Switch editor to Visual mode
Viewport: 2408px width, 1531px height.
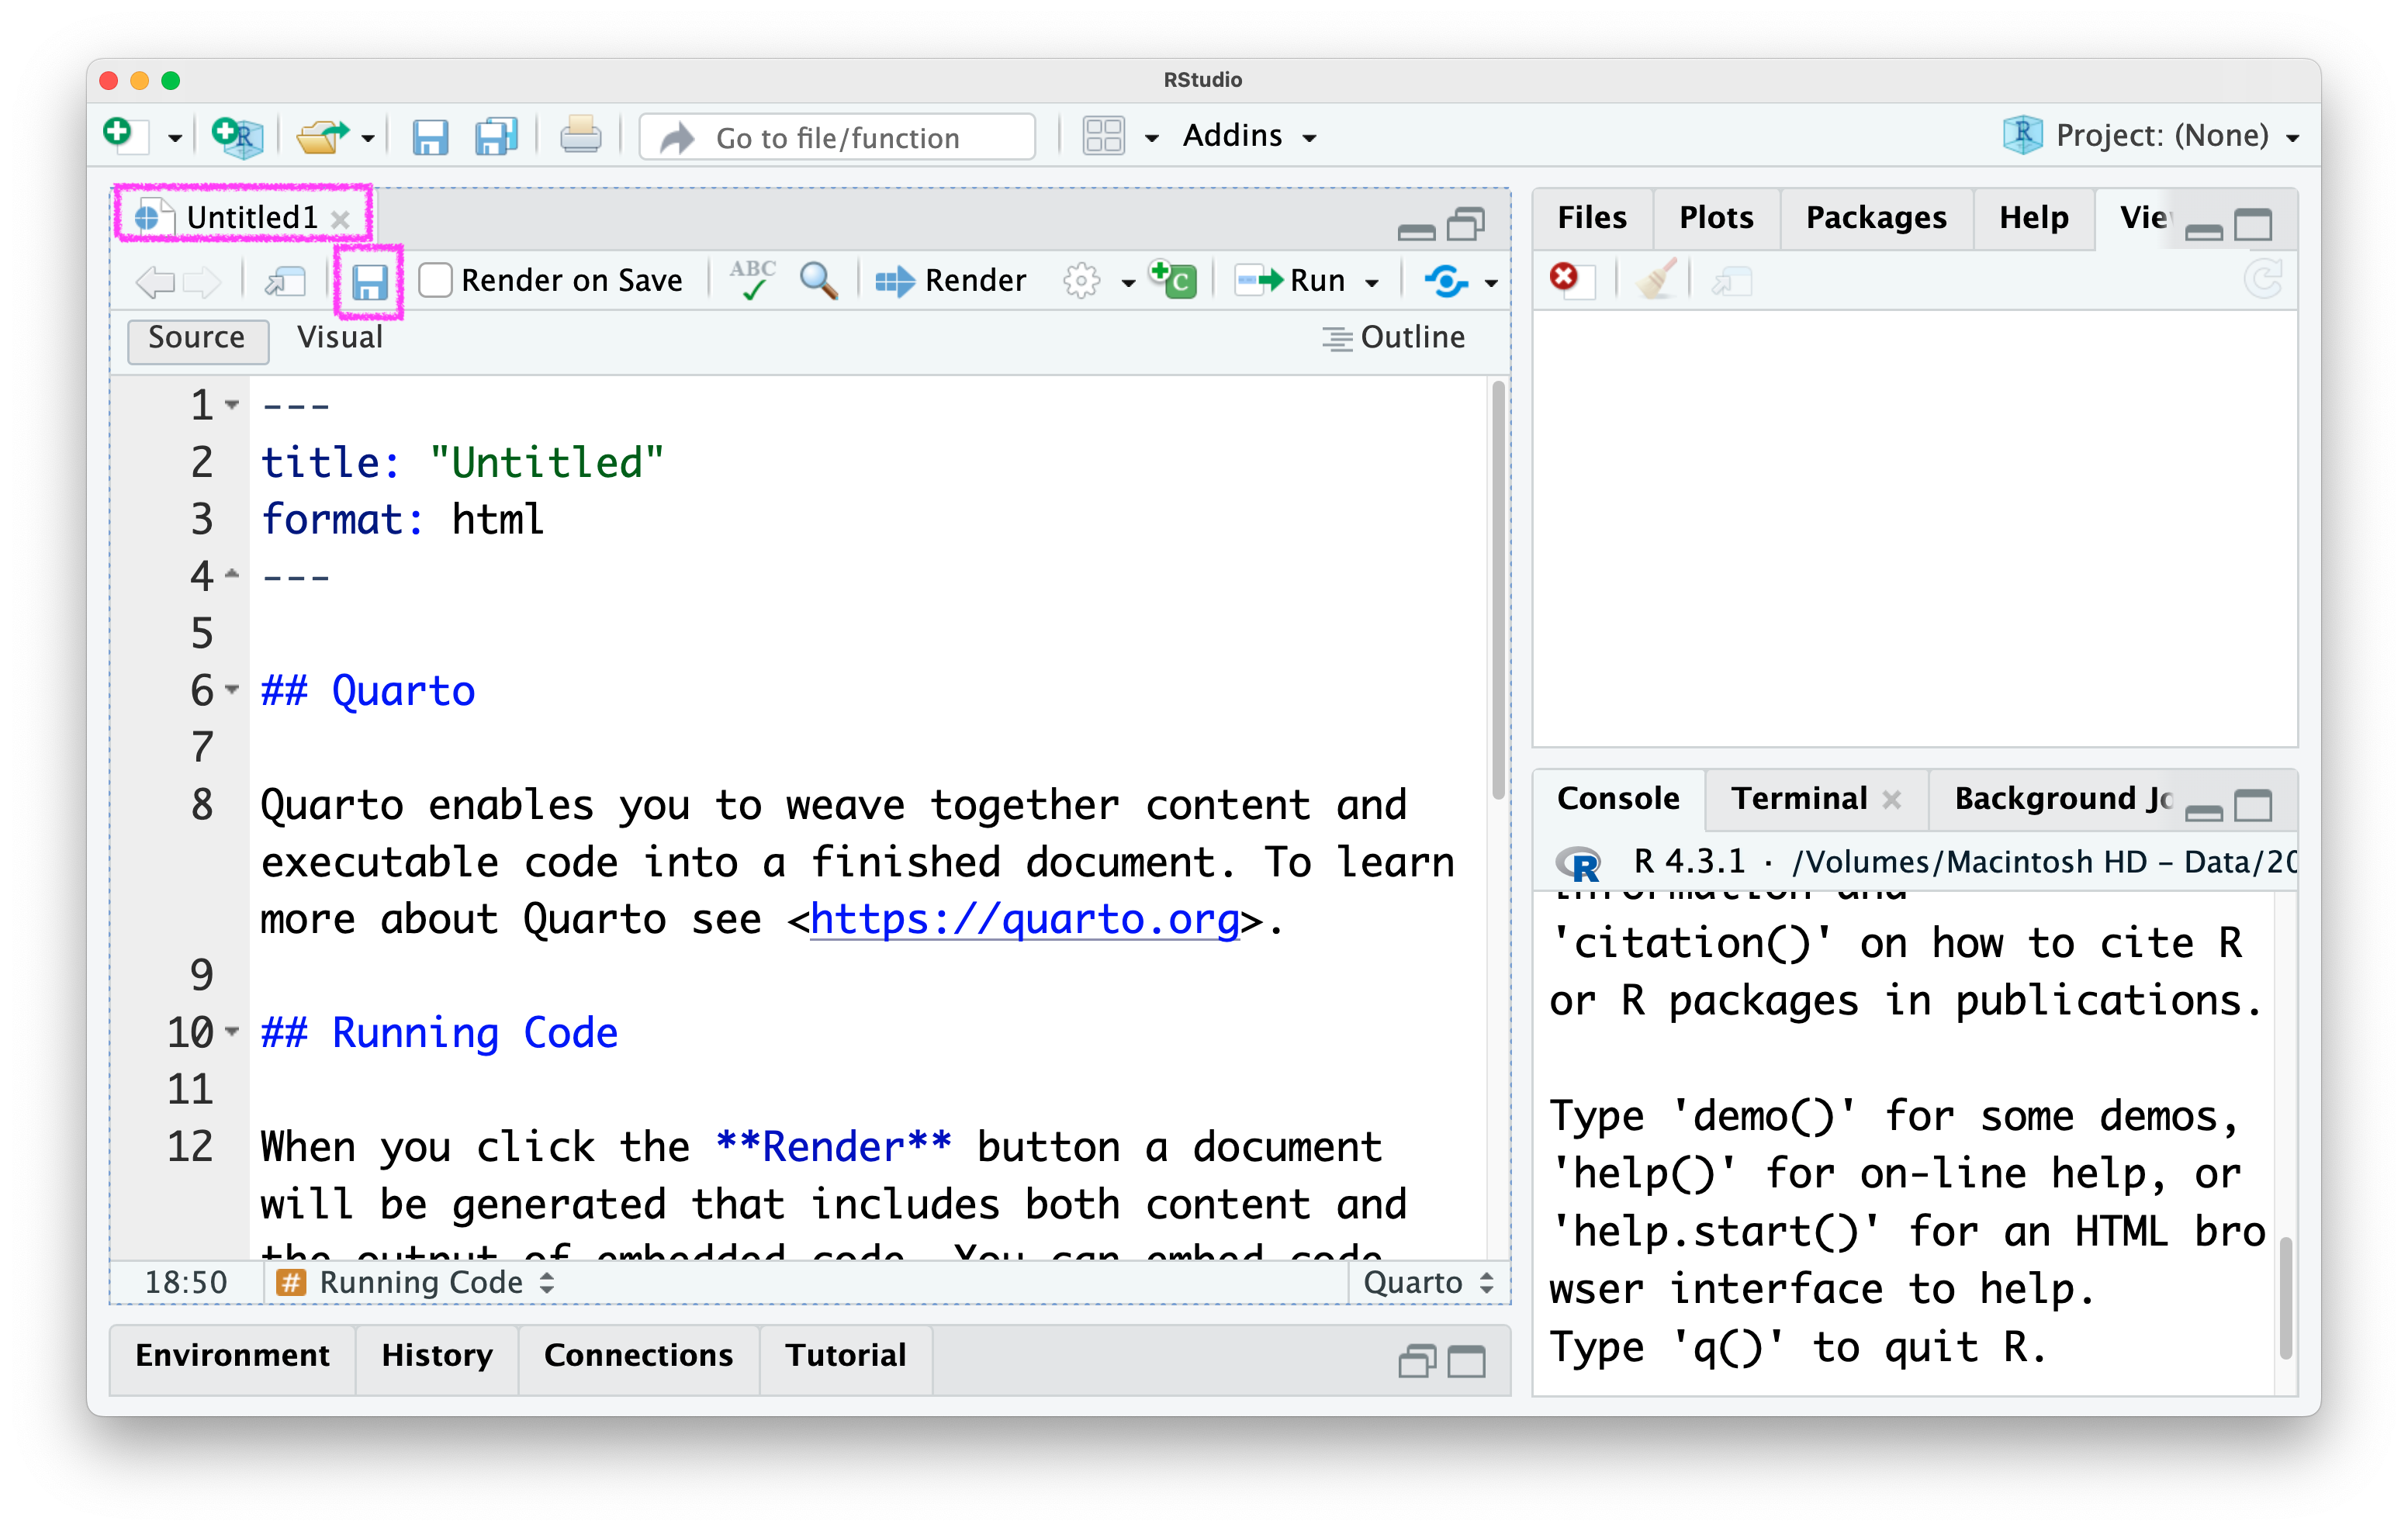point(340,338)
